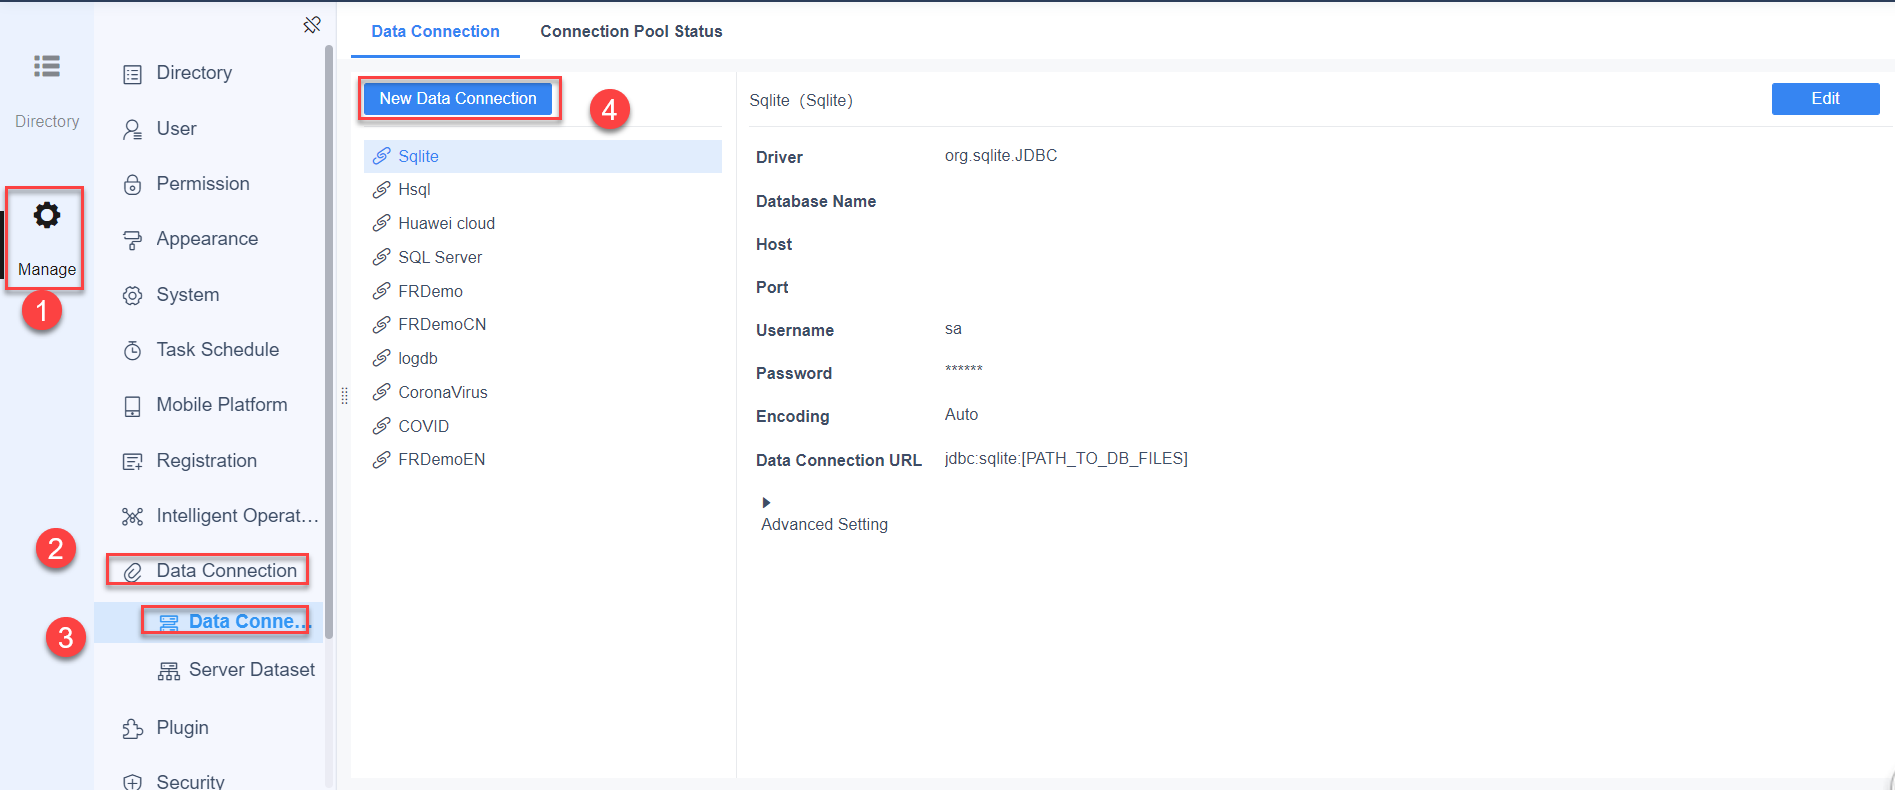Click the Registration icon
This screenshot has height=790, width=1895.
pos(132,462)
